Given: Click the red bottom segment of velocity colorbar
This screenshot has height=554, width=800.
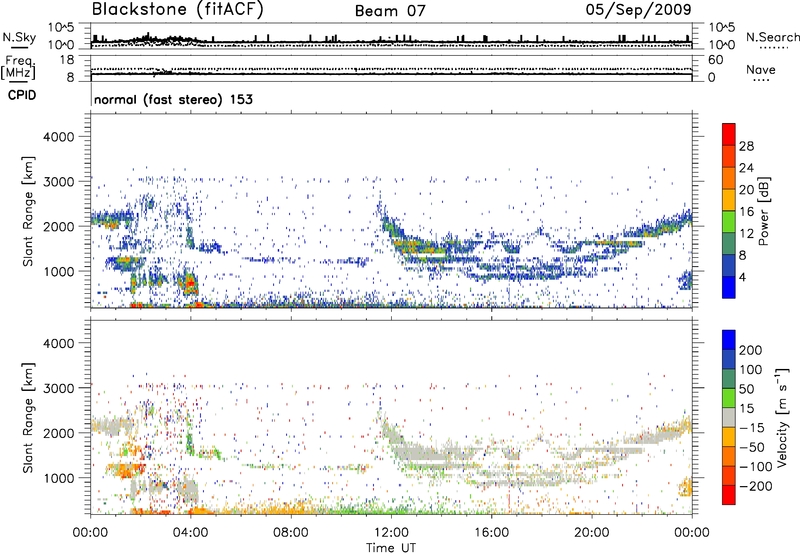Looking at the screenshot, I should pos(729,495).
